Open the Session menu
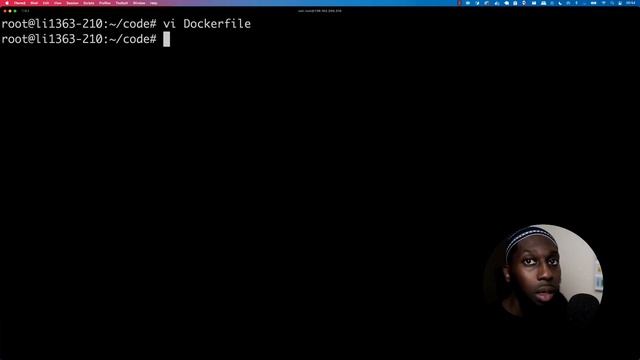Screen dimensions: 640x360 coord(72,3)
